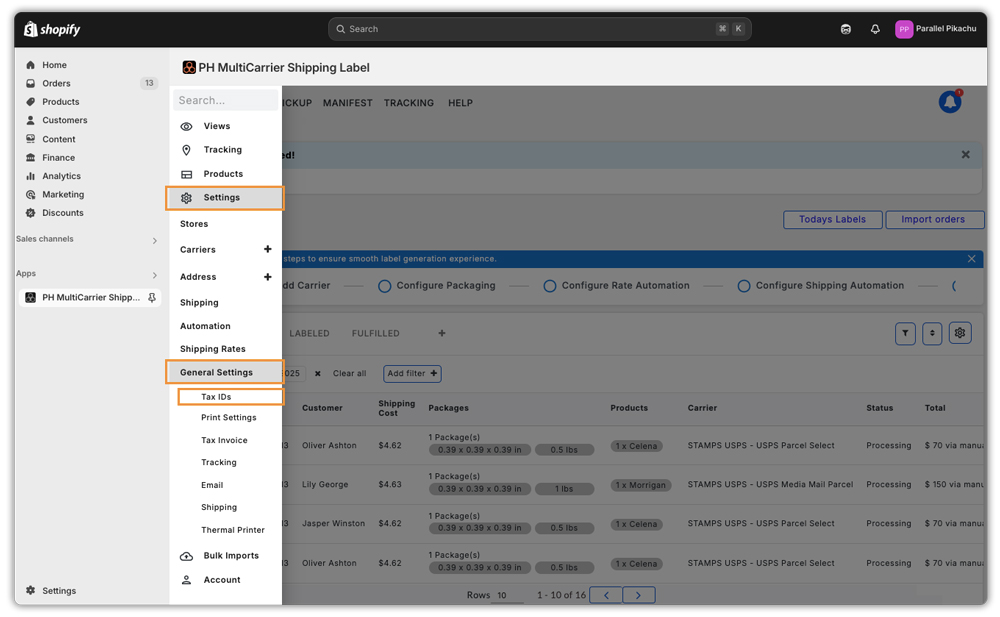
Task: Click the Content icon in sidebar
Action: 30,139
